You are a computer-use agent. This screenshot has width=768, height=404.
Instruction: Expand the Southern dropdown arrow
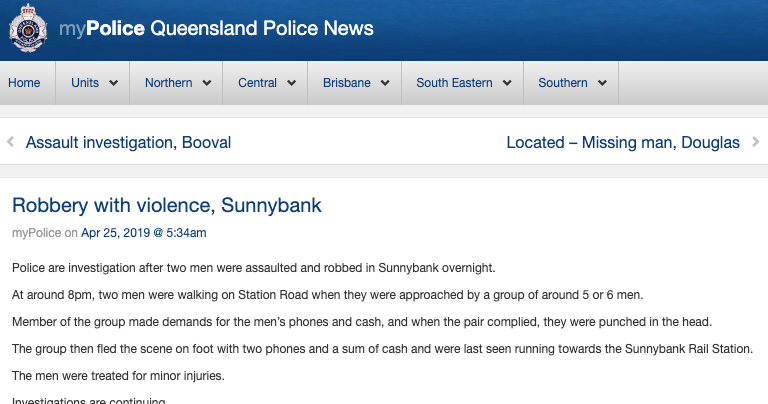click(602, 83)
